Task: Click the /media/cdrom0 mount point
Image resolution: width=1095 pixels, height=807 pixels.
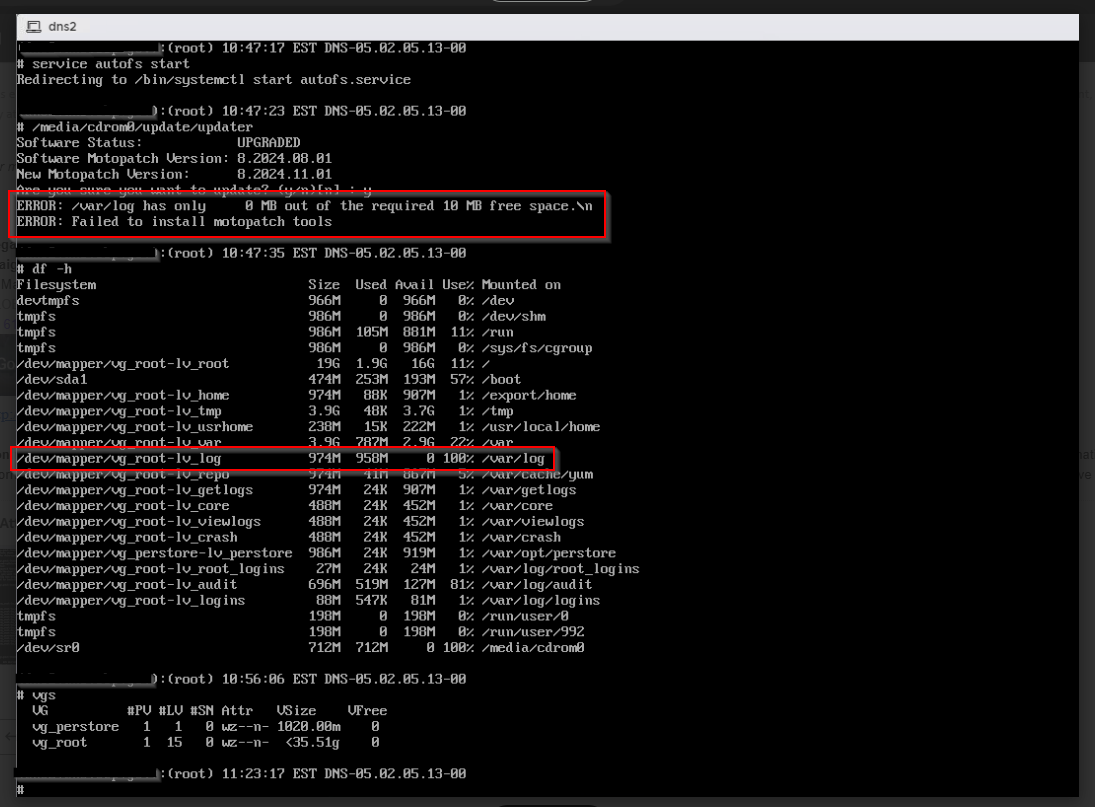Action: (x=533, y=648)
